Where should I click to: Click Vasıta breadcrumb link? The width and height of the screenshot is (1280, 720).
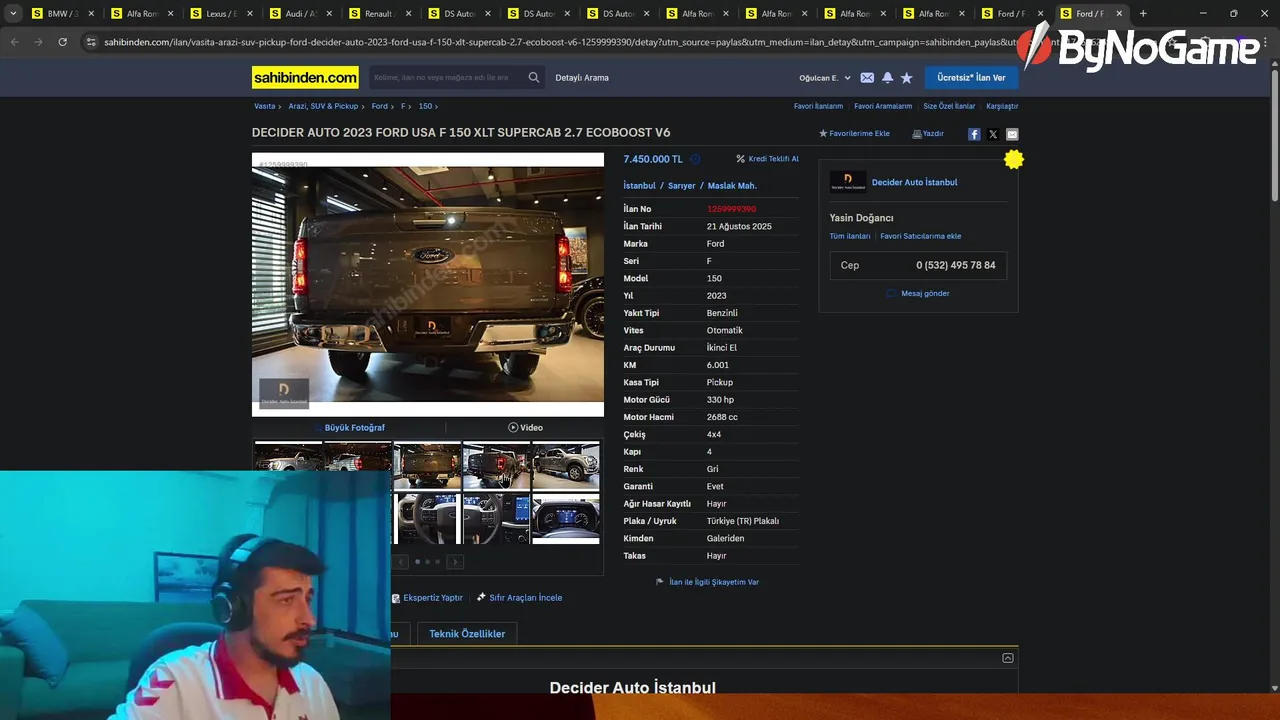tap(264, 106)
